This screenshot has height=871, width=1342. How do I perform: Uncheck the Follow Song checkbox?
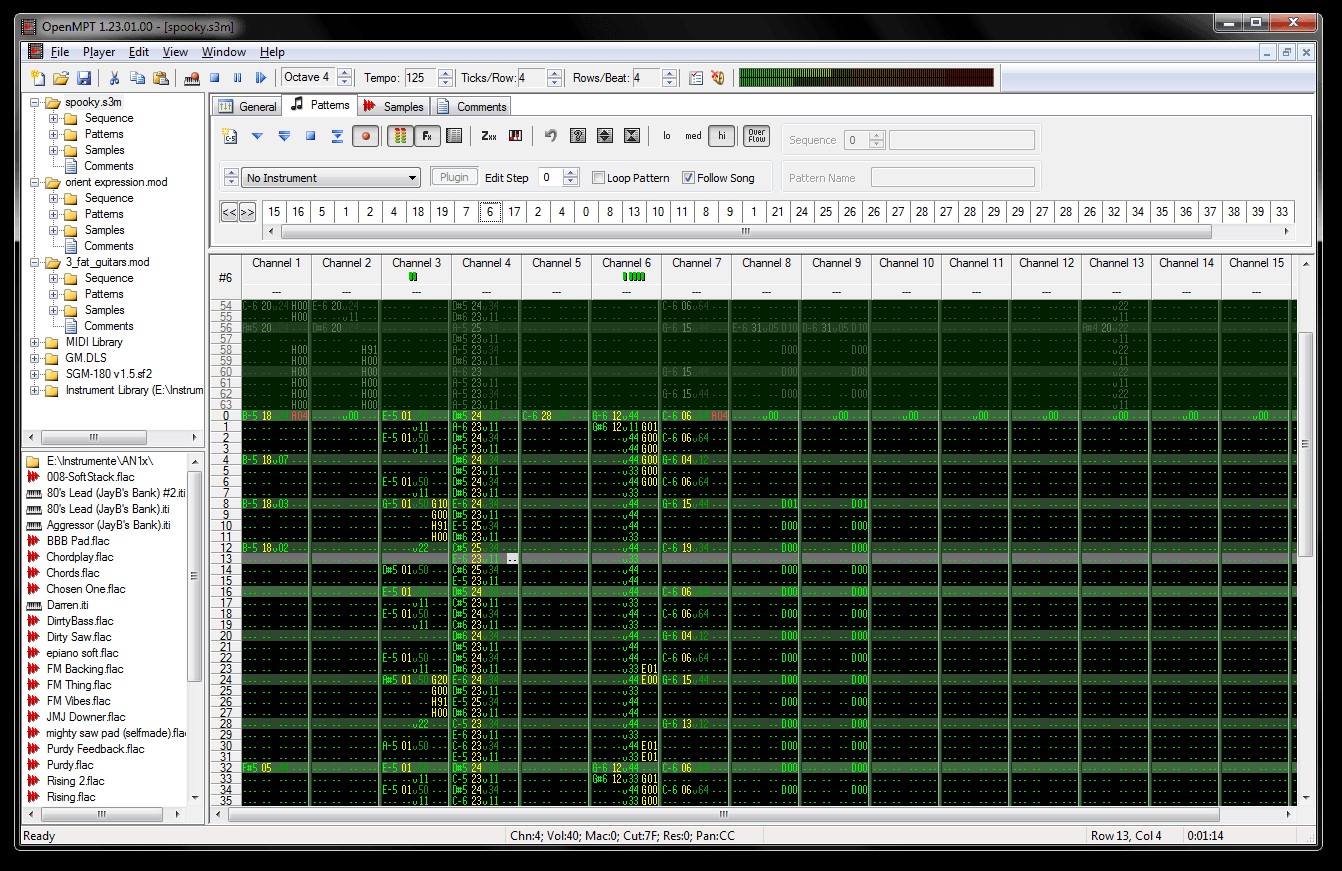point(688,178)
